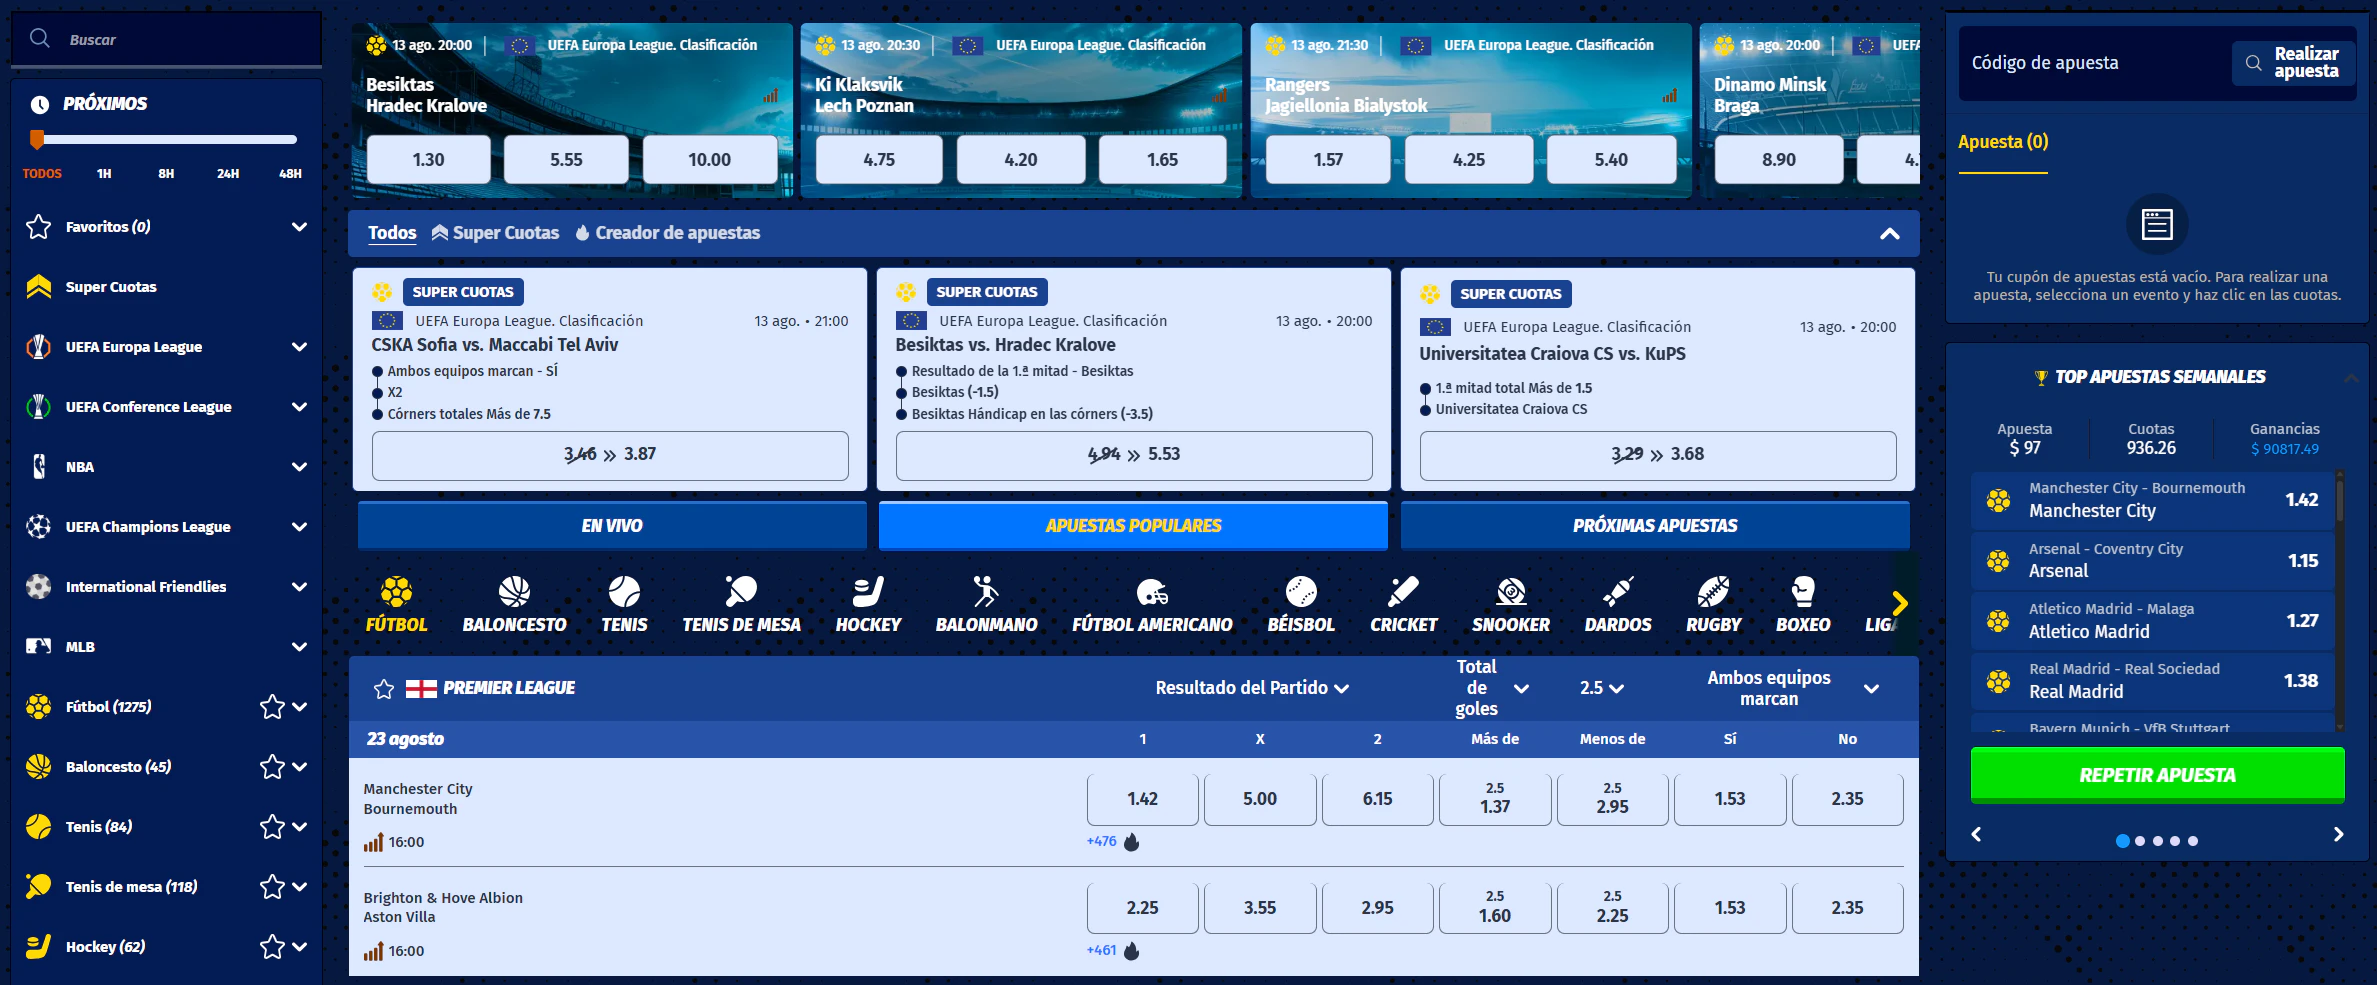Select CSKA Sofia super cuota 3.87

pos(610,455)
